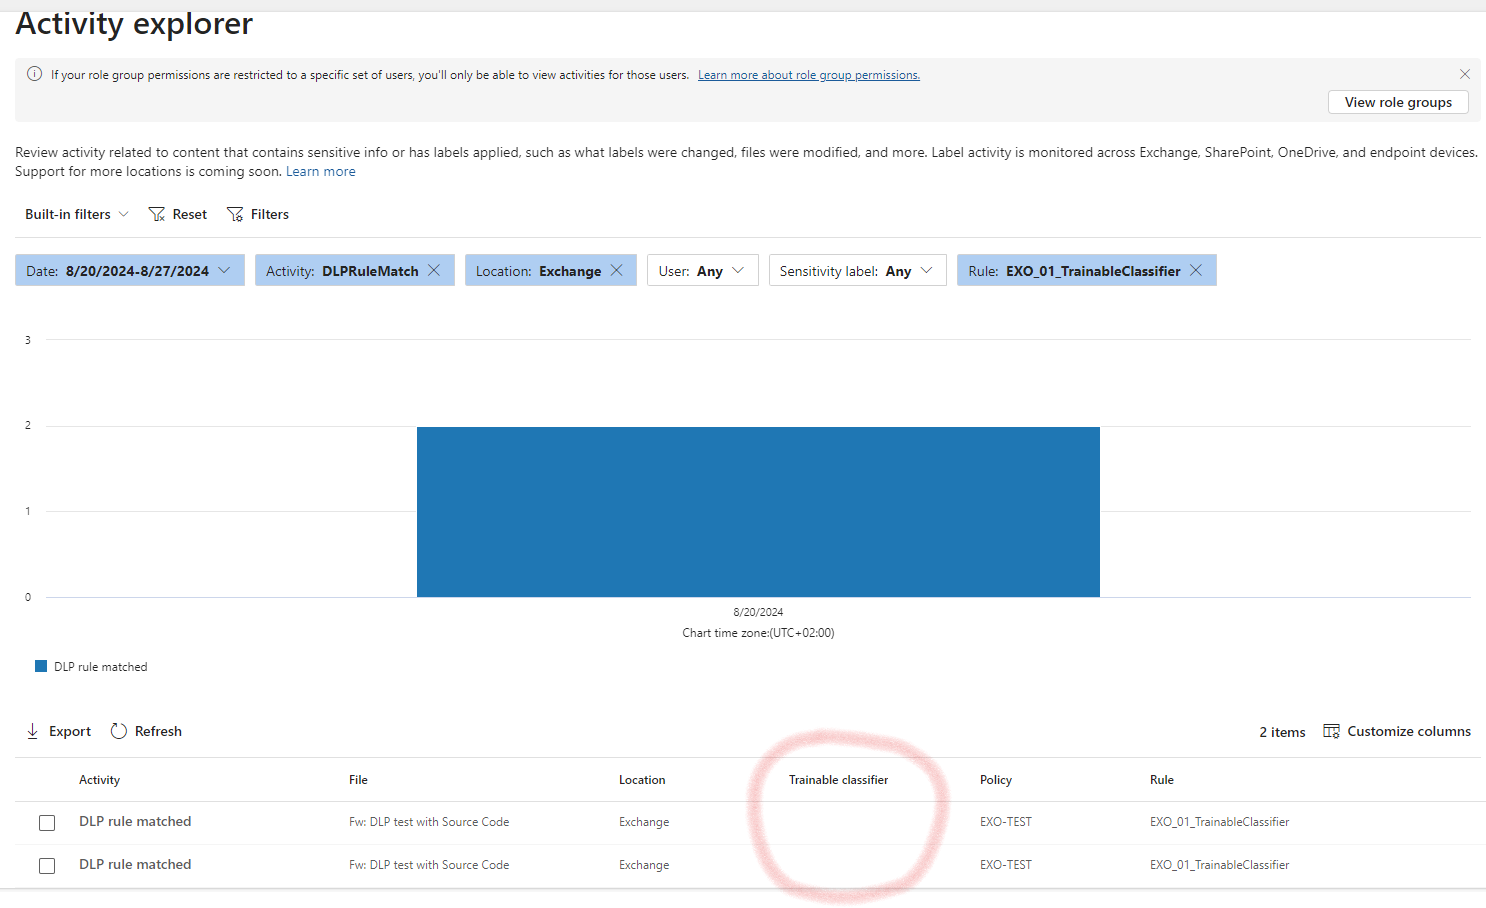Open the Sensitivity label Any dropdown
Viewport: 1486px width, 908px height.
coord(925,269)
